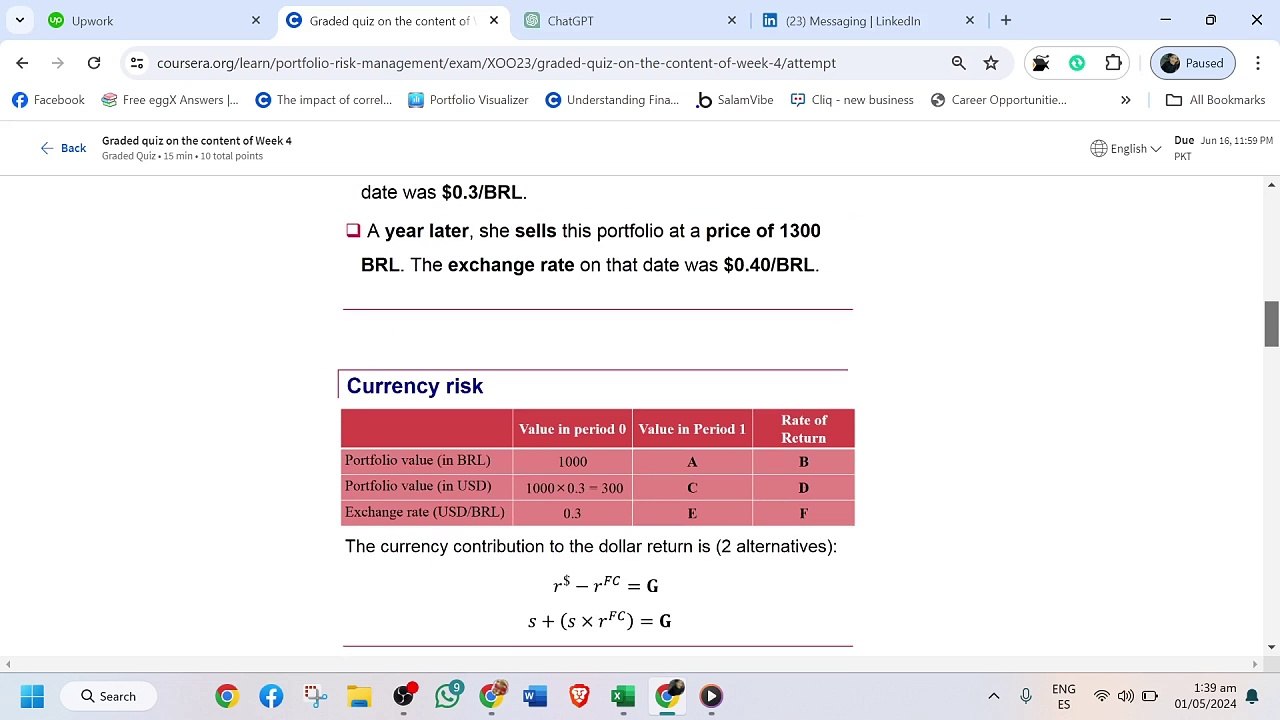1280x720 pixels.
Task: Show hidden system tray icons
Action: 994,696
